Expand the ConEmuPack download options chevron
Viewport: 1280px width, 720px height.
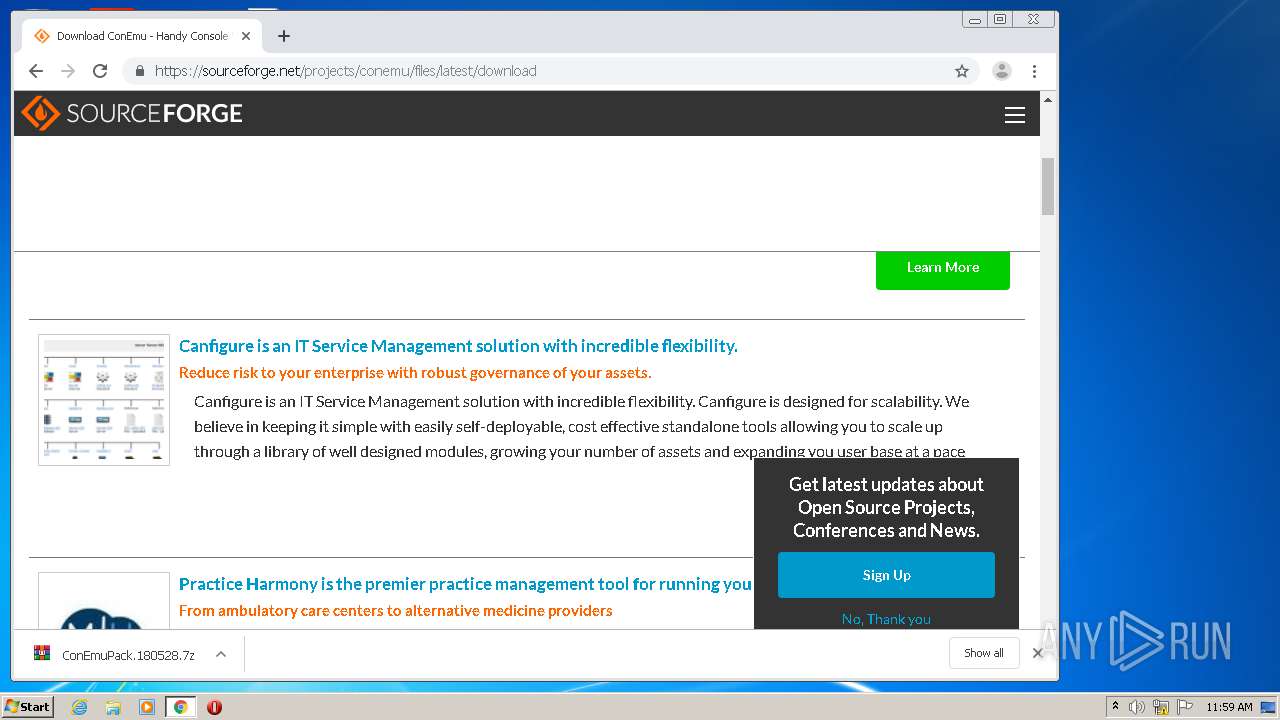pyautogui.click(x=221, y=654)
